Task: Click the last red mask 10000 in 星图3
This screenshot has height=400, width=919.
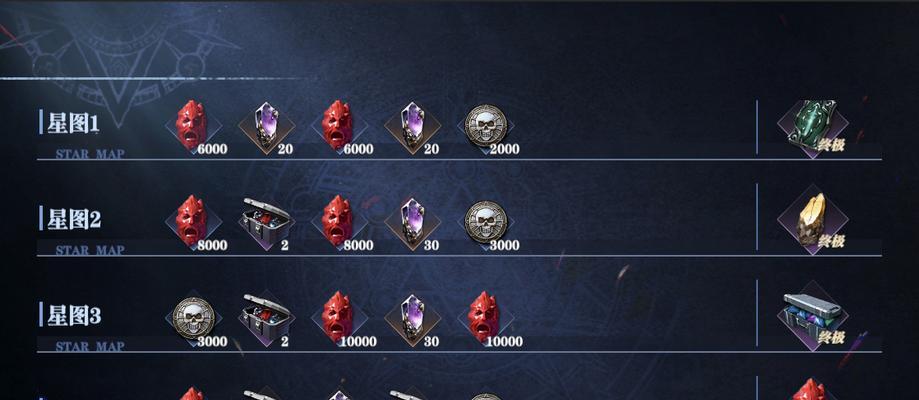Action: [486, 319]
